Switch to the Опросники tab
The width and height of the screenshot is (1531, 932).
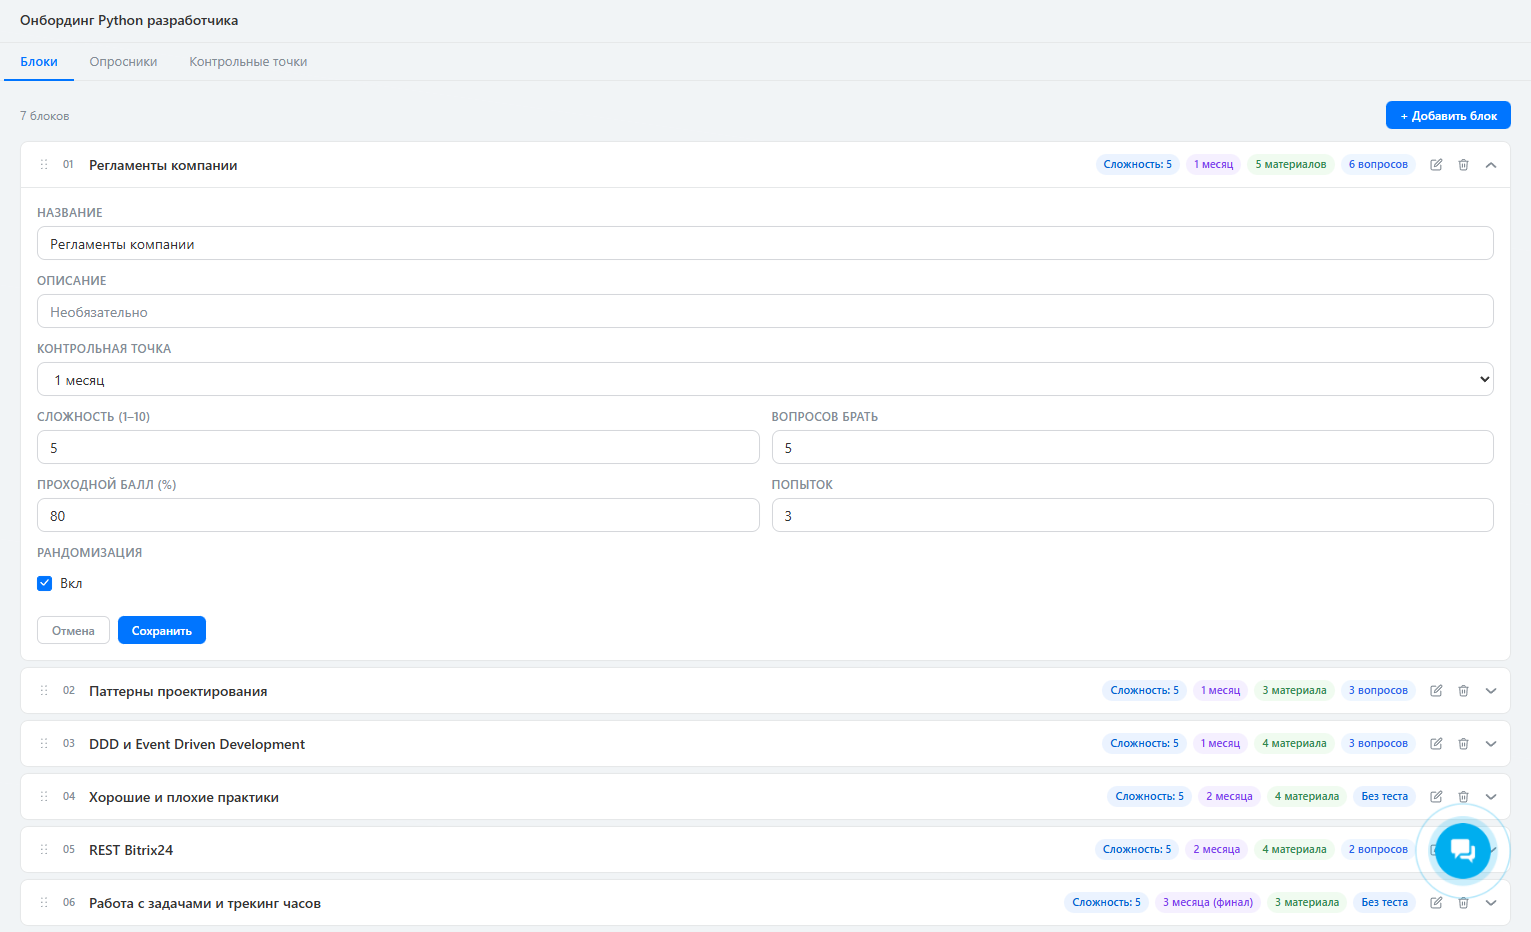123,62
